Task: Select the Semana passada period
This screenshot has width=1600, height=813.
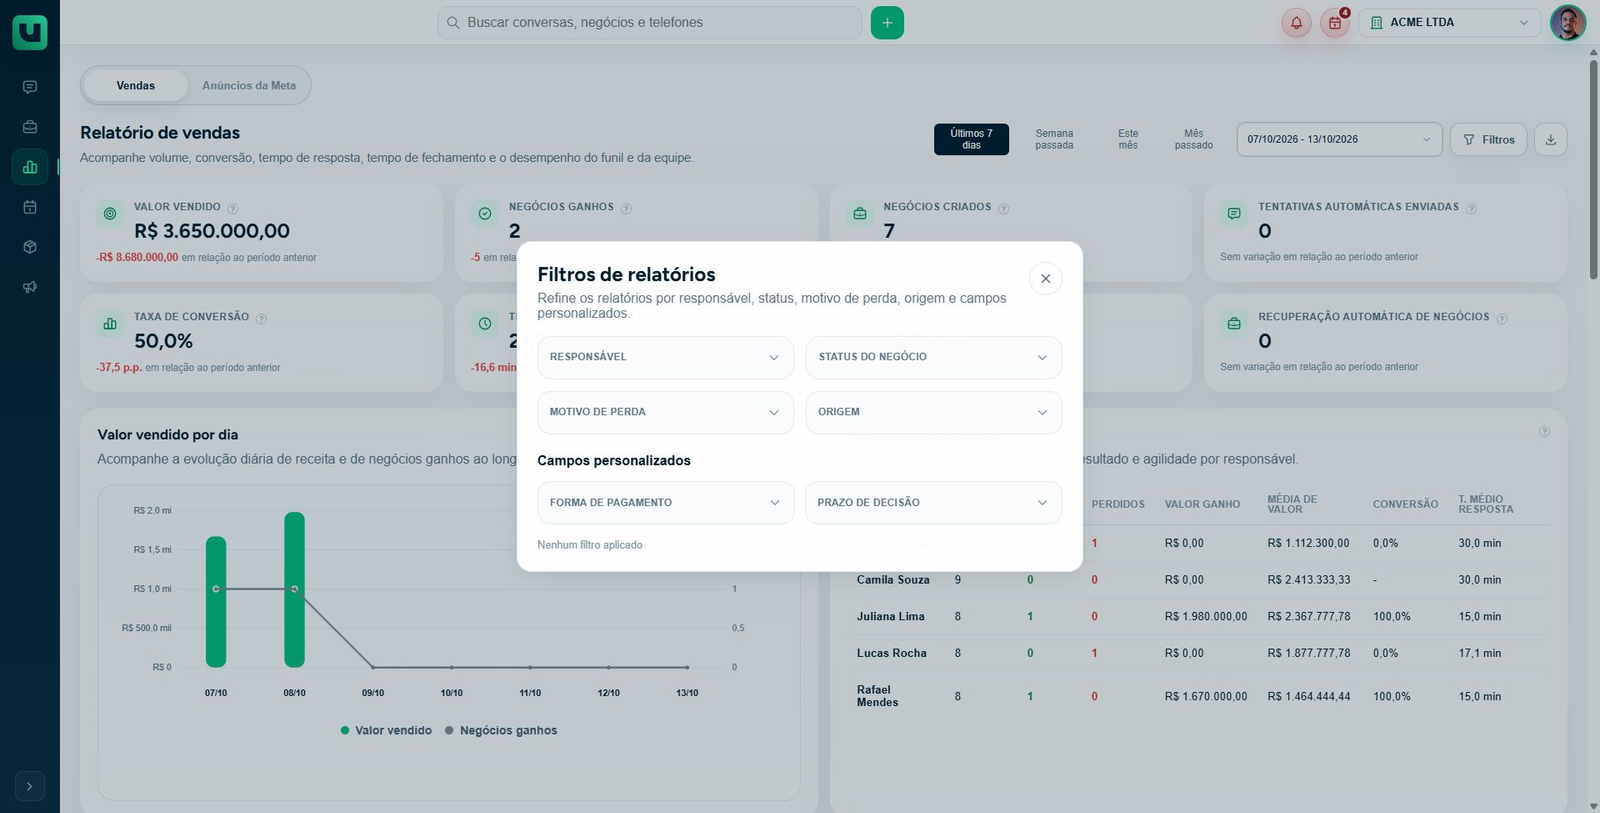Action: [x=1054, y=140]
